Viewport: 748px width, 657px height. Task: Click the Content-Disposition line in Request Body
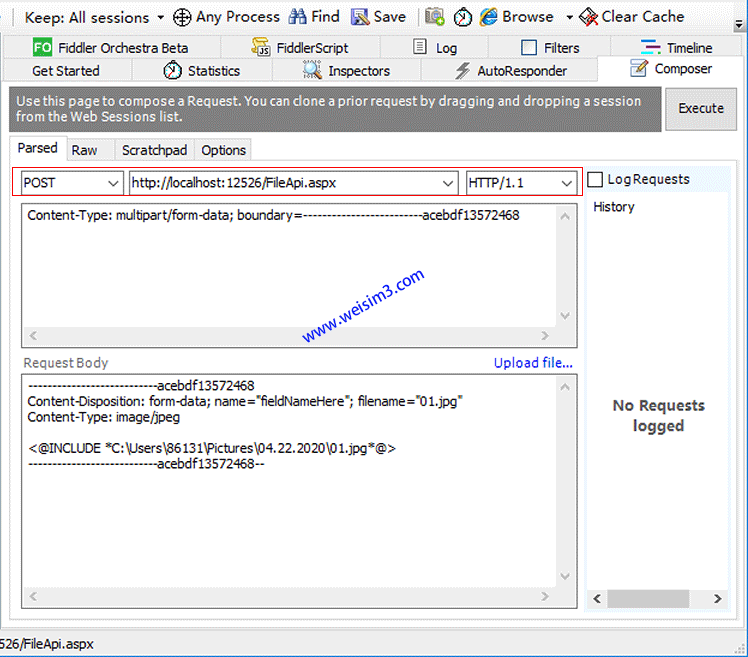coord(245,402)
